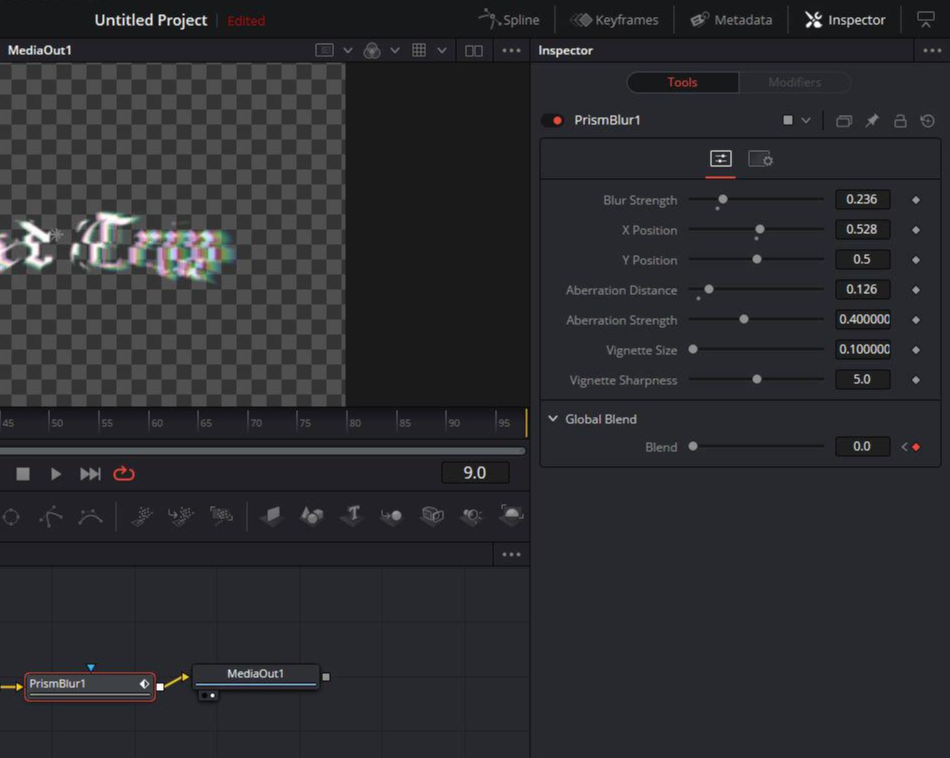Open the Metadata panel
Screen dimensions: 950x758
click(x=731, y=20)
